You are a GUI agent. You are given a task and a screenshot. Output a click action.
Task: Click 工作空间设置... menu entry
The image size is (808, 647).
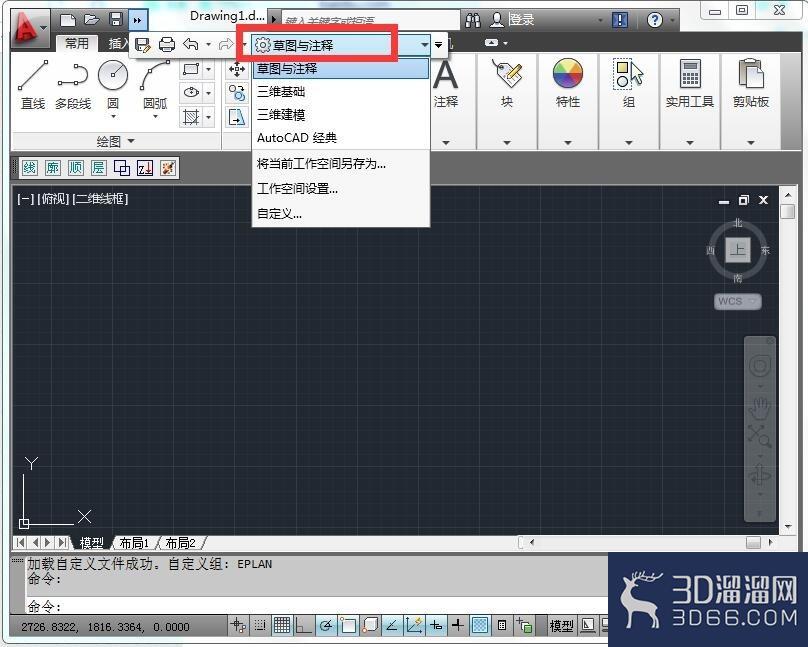tap(341, 189)
